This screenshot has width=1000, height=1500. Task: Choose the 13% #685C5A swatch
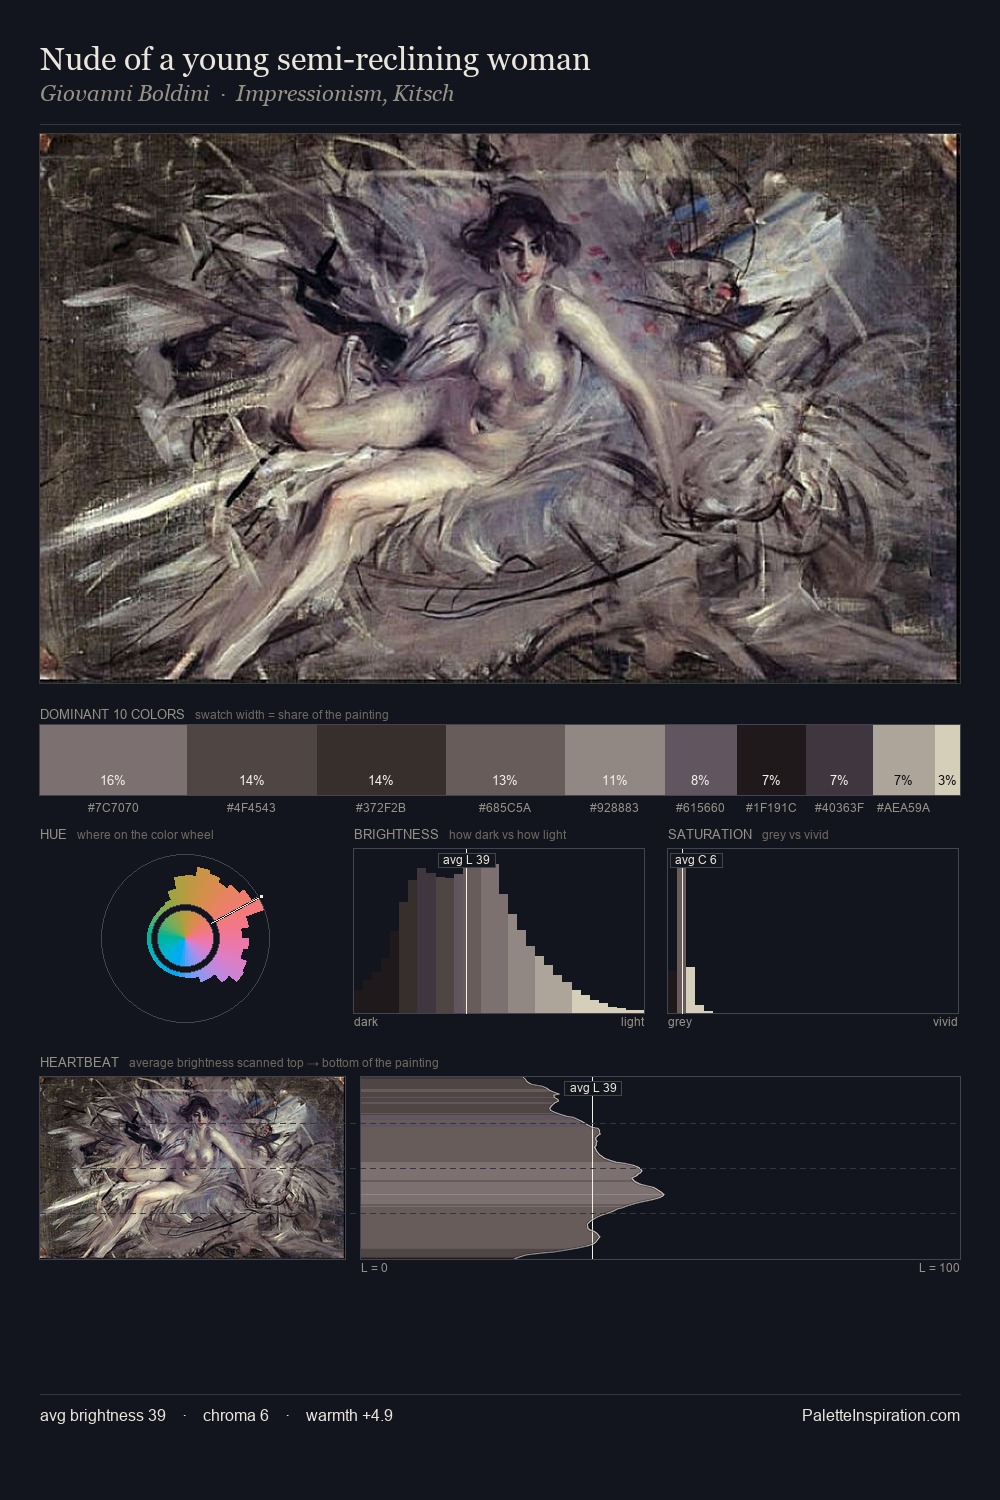click(x=505, y=760)
